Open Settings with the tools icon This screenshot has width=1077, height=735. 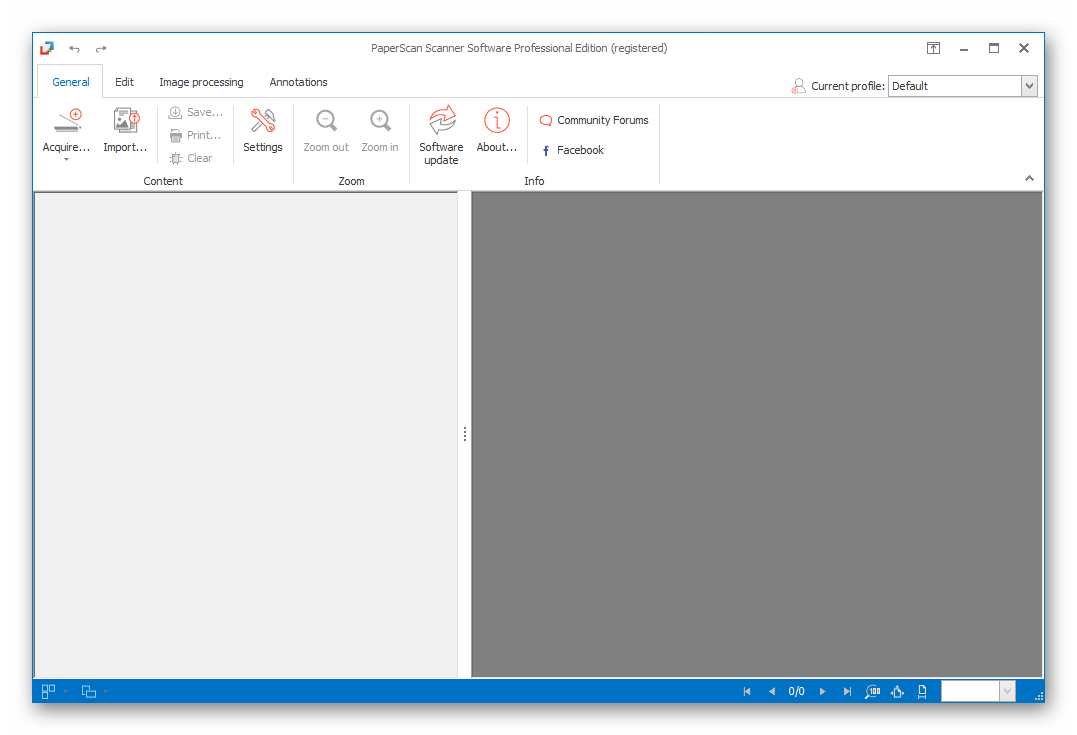(x=262, y=121)
